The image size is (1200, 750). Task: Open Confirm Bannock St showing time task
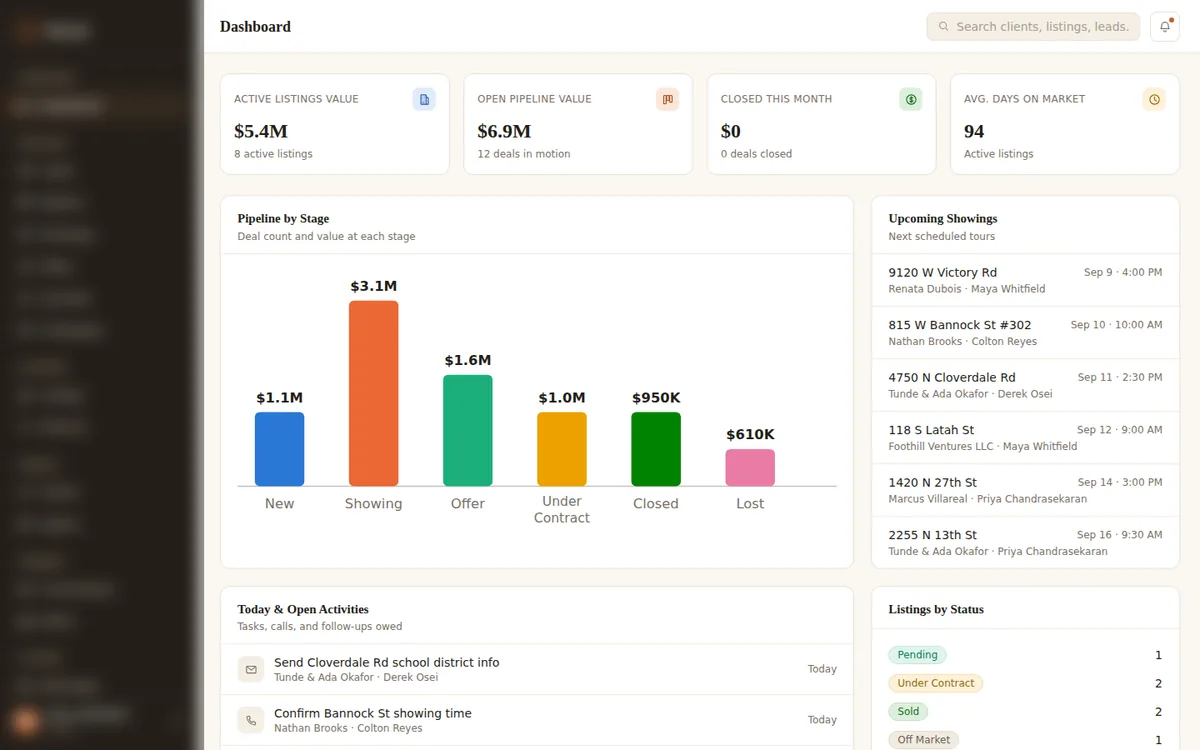tap(537, 720)
